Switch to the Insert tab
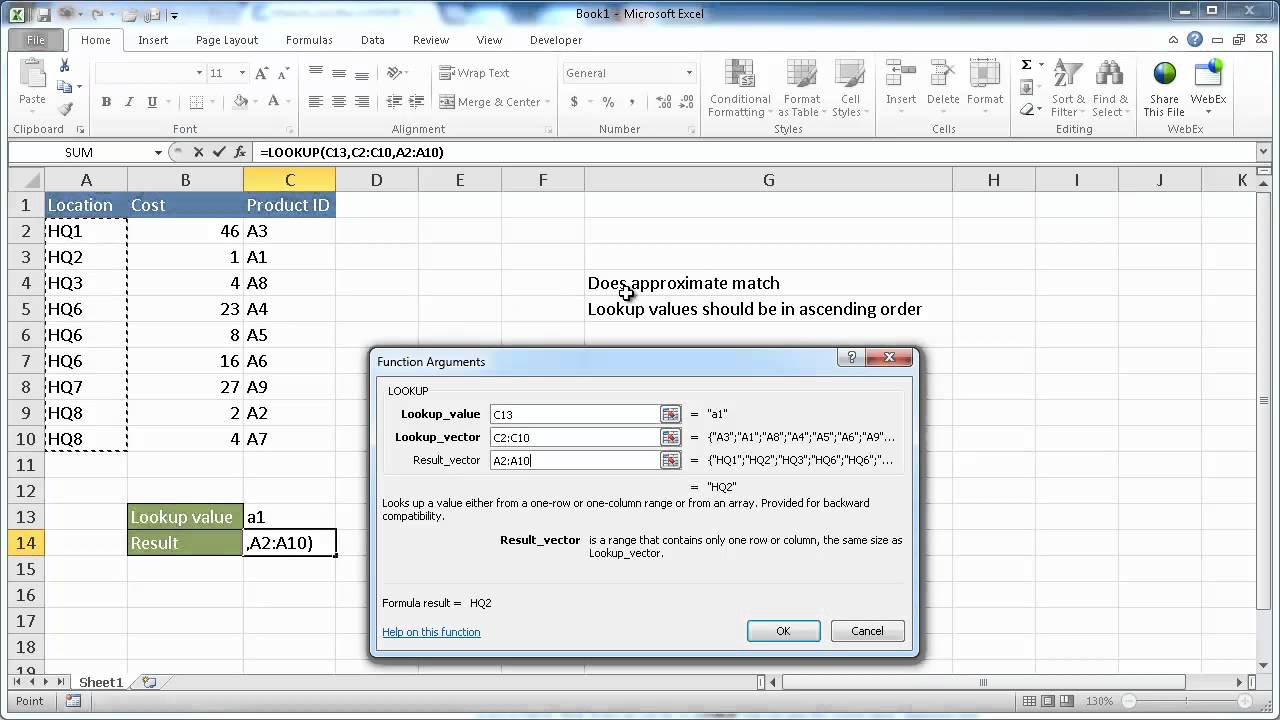1280x720 pixels. click(x=153, y=40)
